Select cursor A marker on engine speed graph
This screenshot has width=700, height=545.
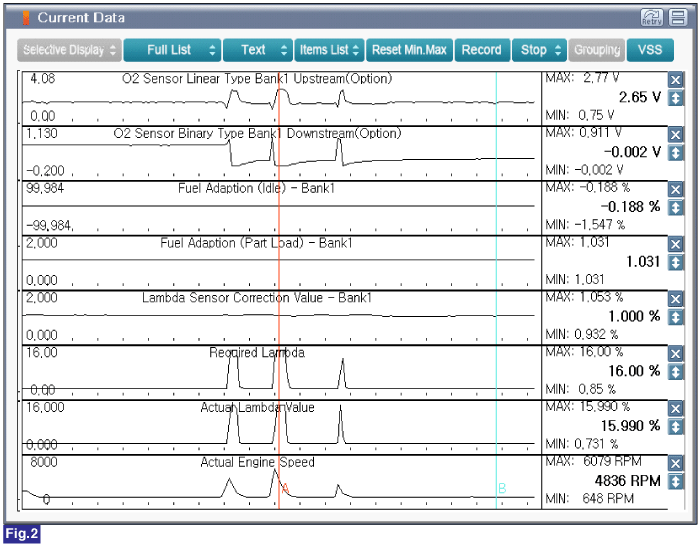(286, 489)
